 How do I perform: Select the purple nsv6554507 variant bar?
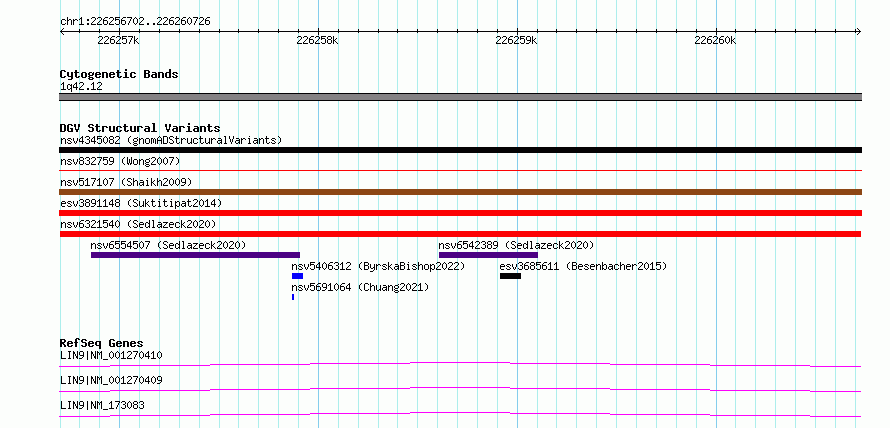tap(195, 255)
